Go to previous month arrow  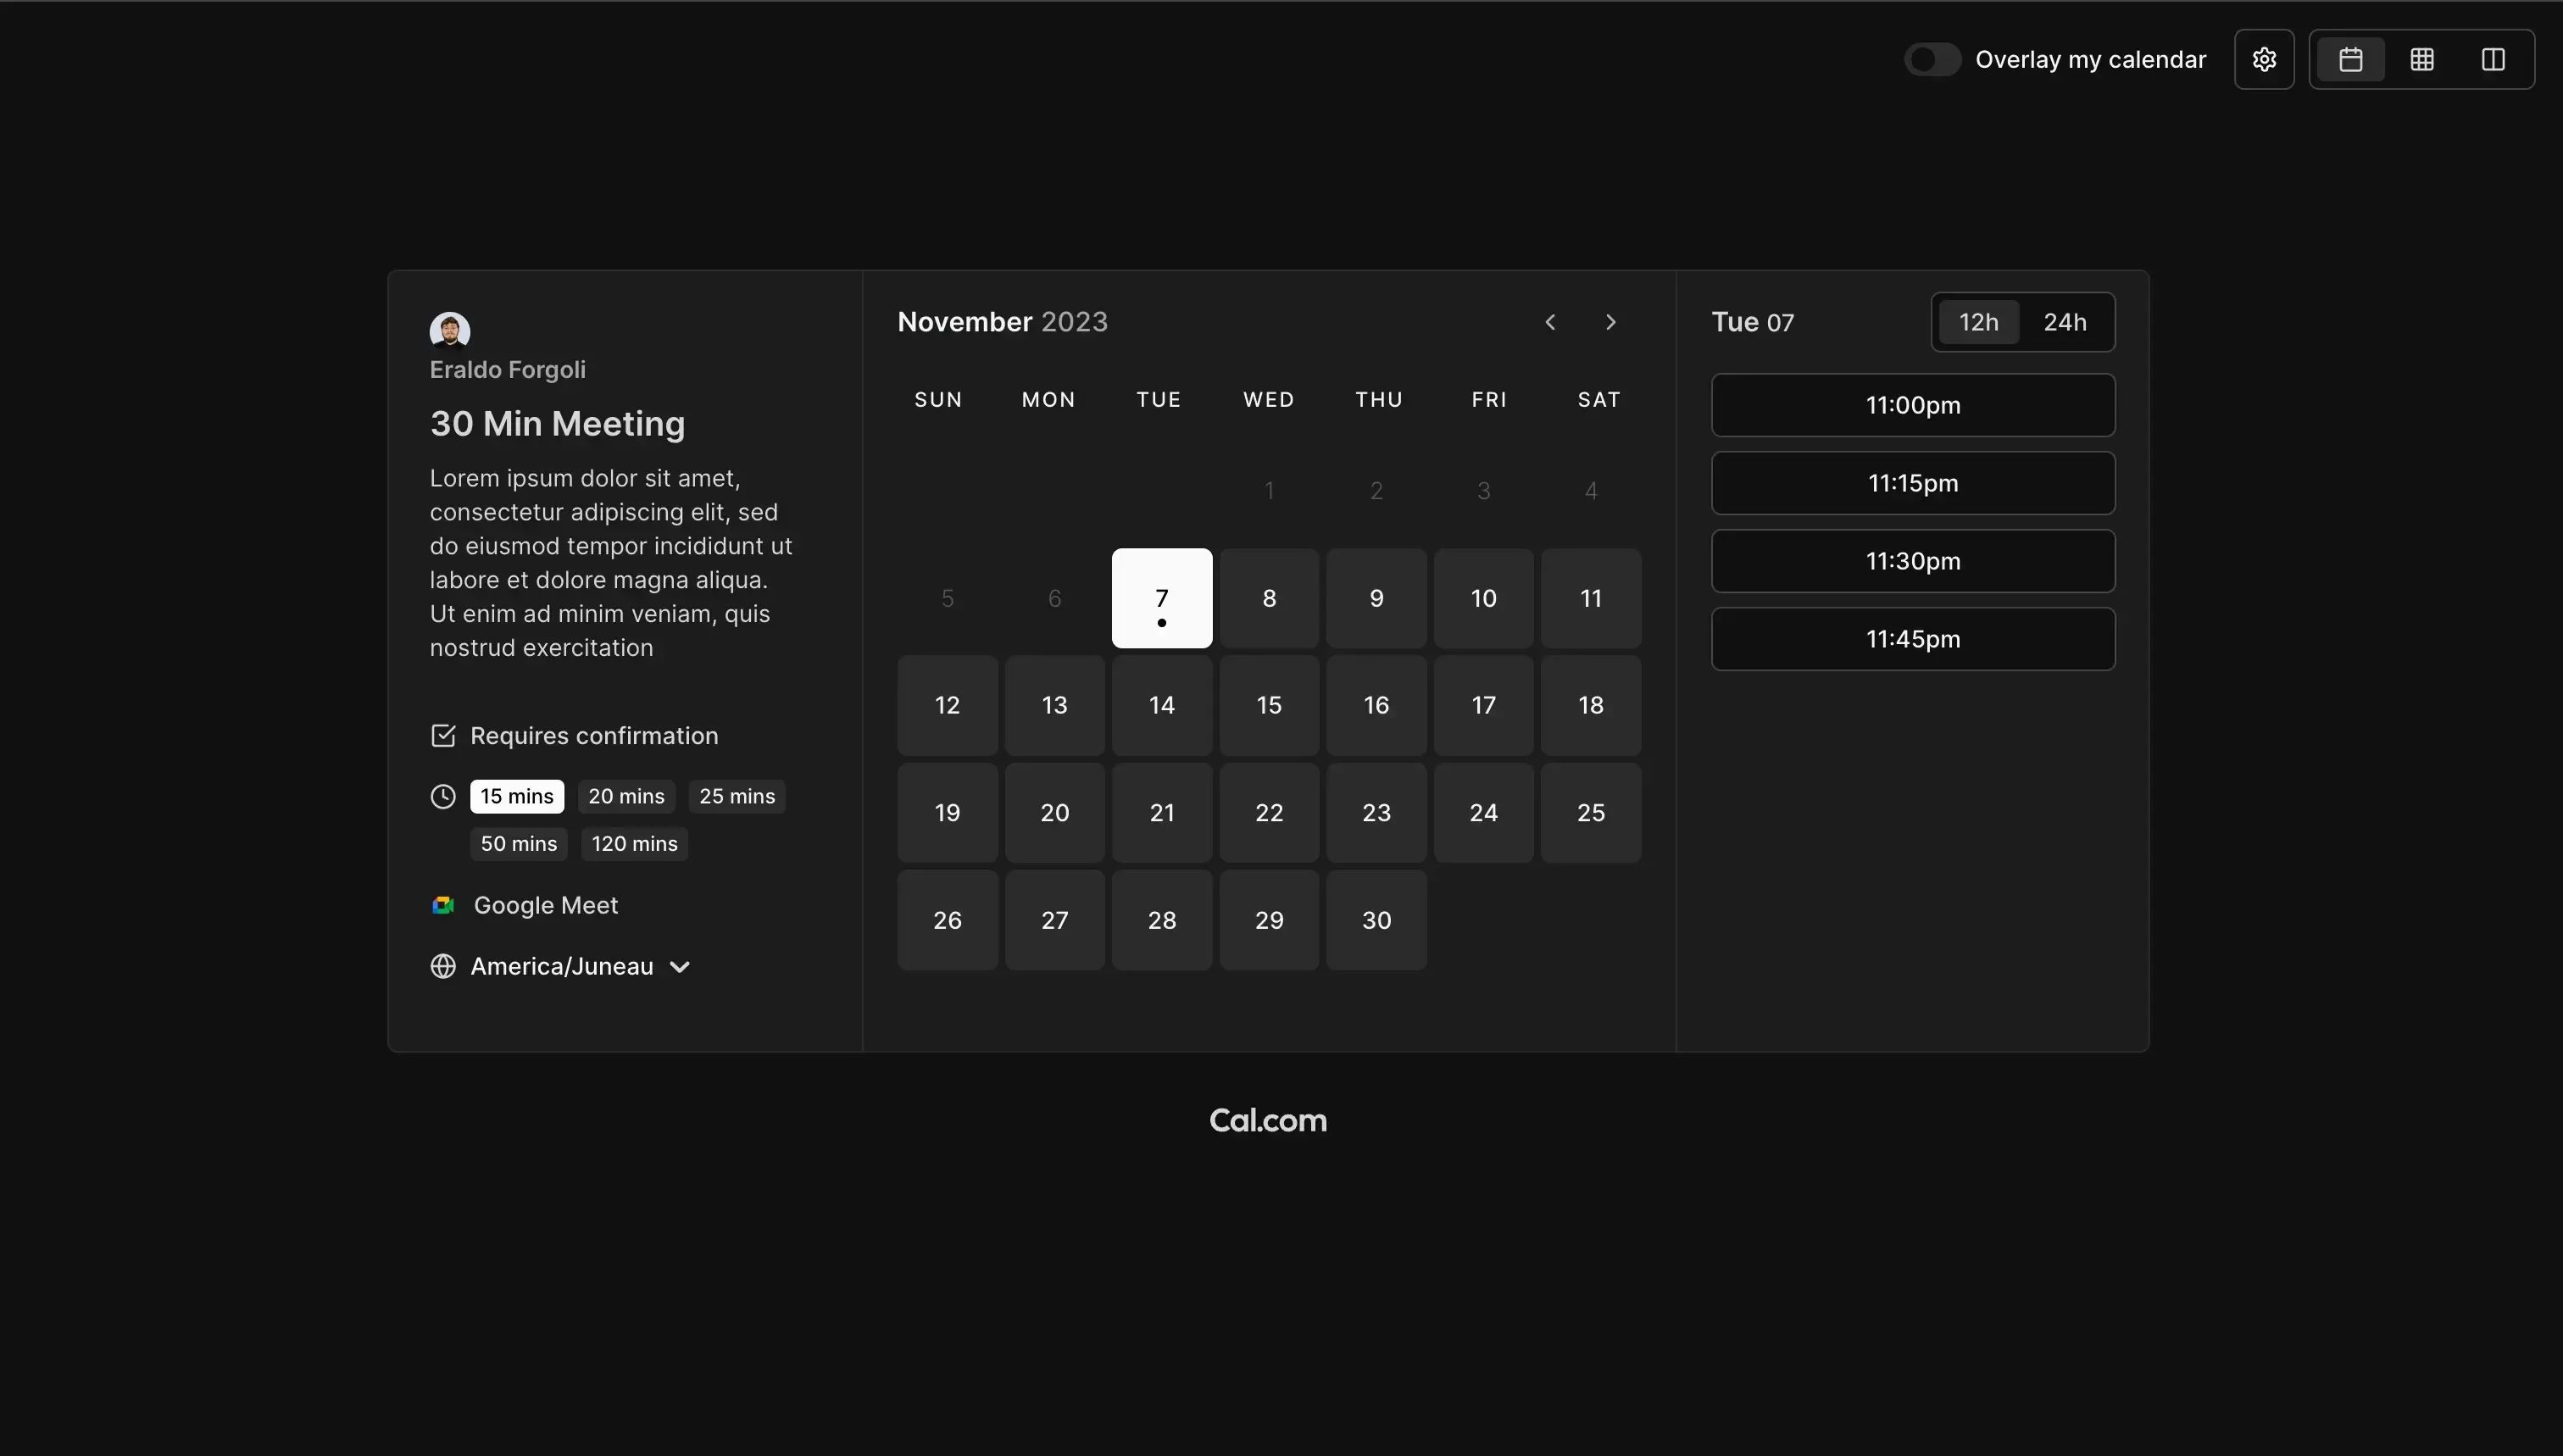tap(1550, 322)
